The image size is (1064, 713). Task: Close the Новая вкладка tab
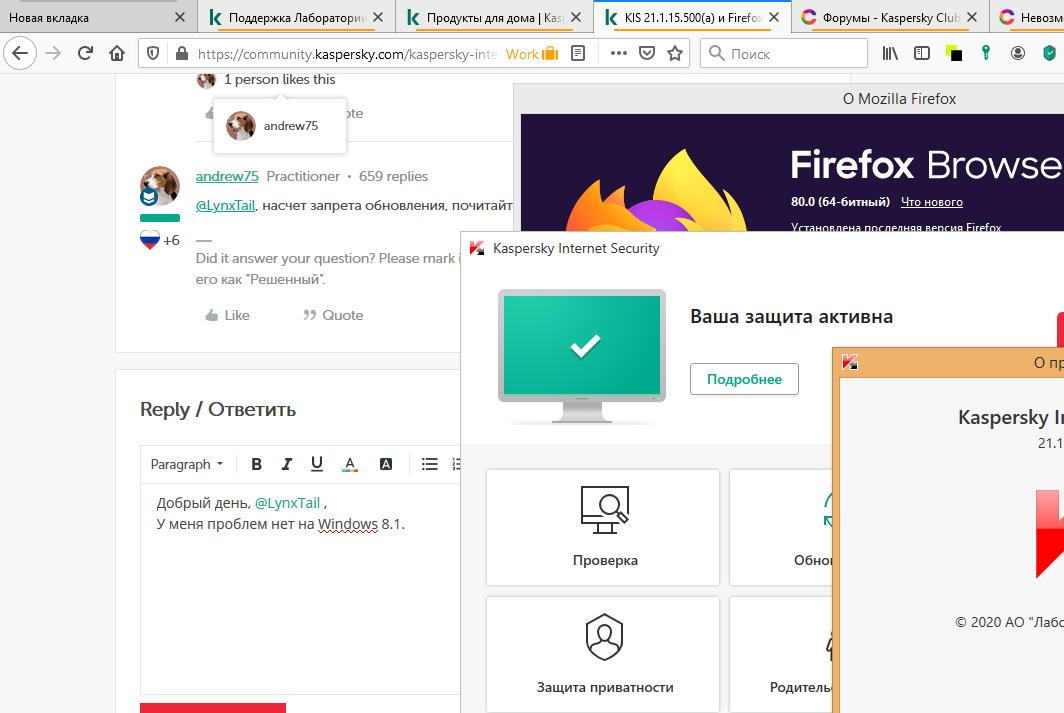click(x=180, y=18)
